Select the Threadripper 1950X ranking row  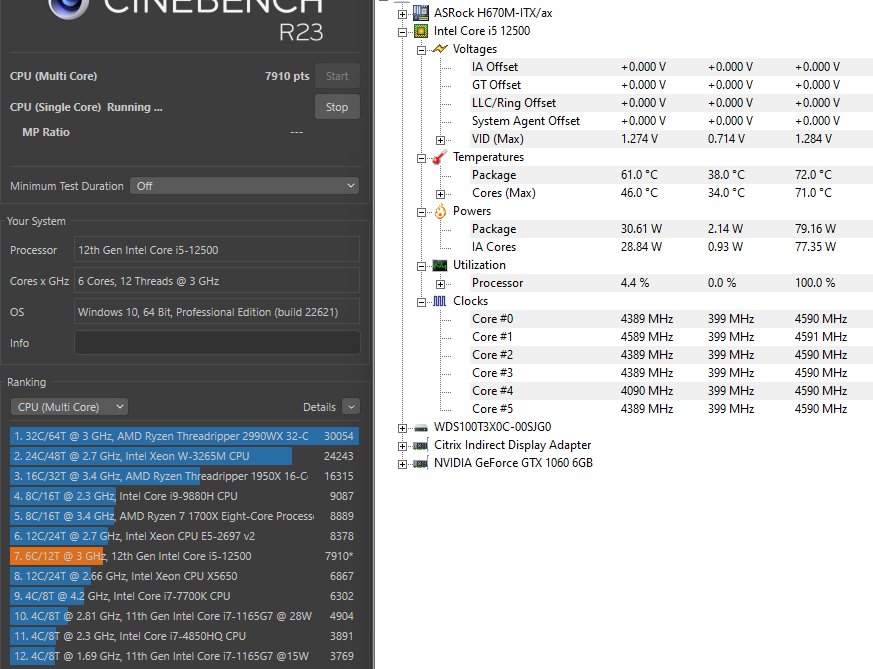(184, 476)
